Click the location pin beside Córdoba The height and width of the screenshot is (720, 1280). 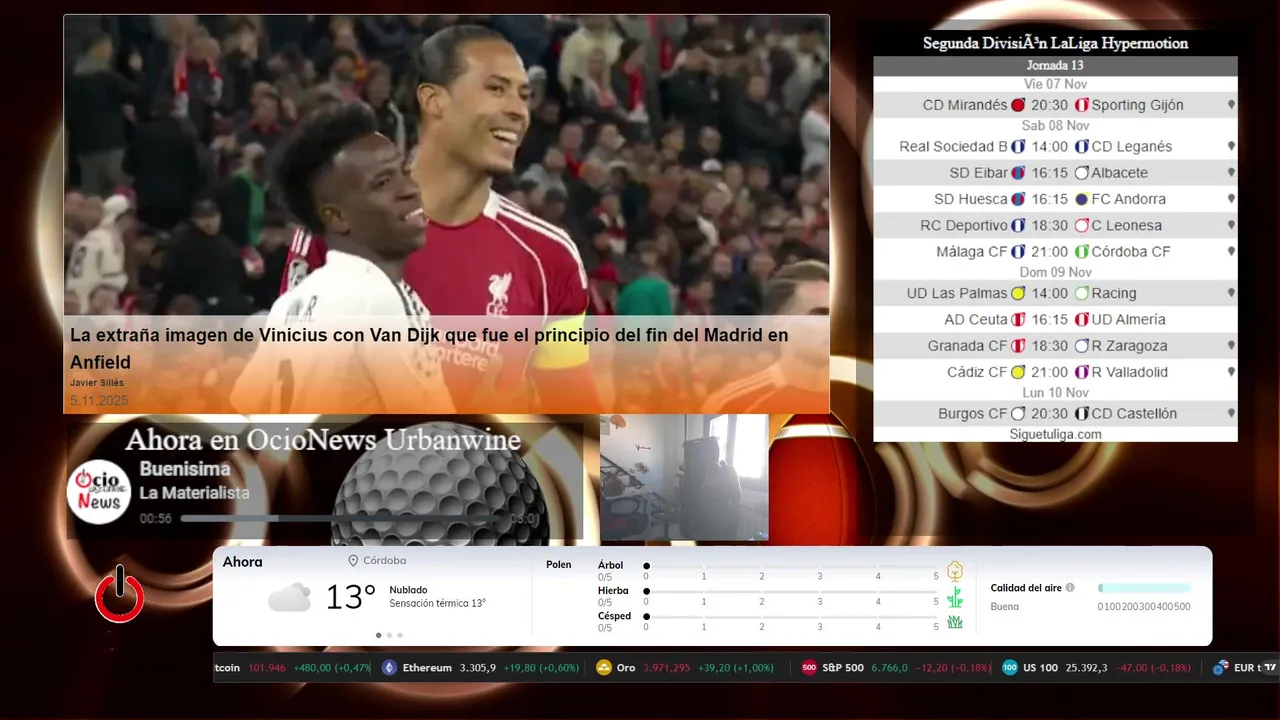(353, 561)
